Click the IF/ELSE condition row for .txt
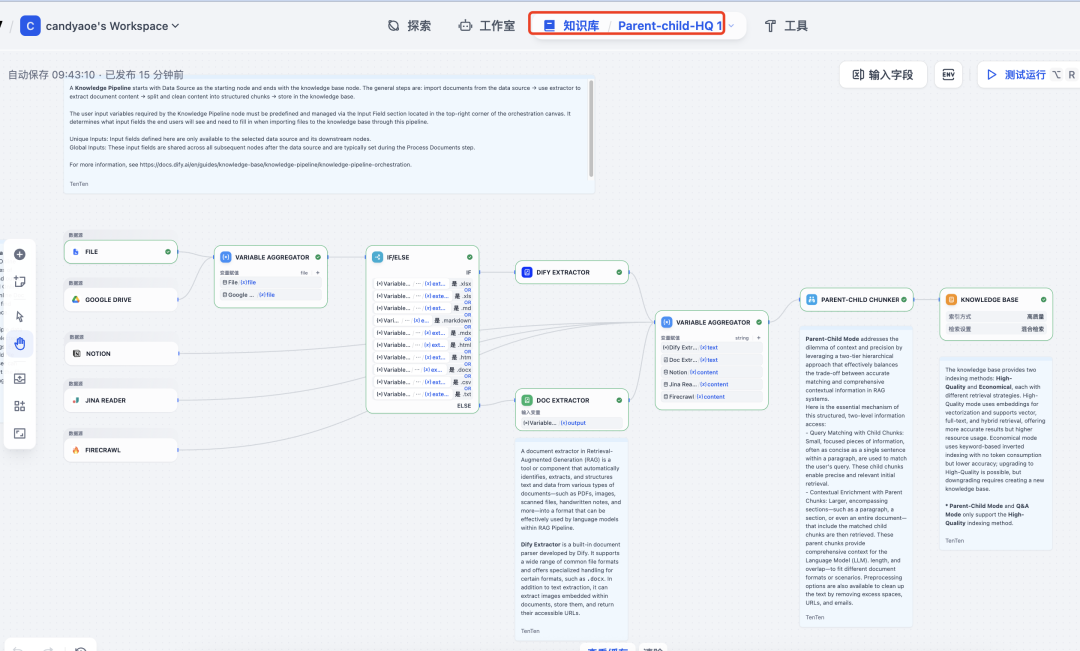Screen dimensions: 1080x651 coord(423,394)
